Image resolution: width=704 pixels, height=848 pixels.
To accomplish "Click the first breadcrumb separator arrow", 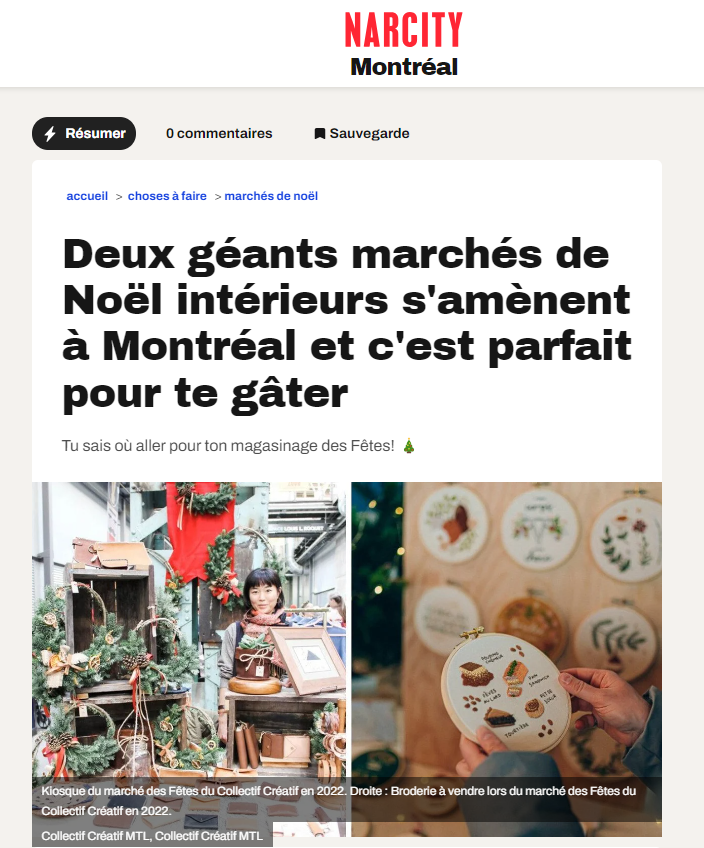I will click(x=119, y=197).
